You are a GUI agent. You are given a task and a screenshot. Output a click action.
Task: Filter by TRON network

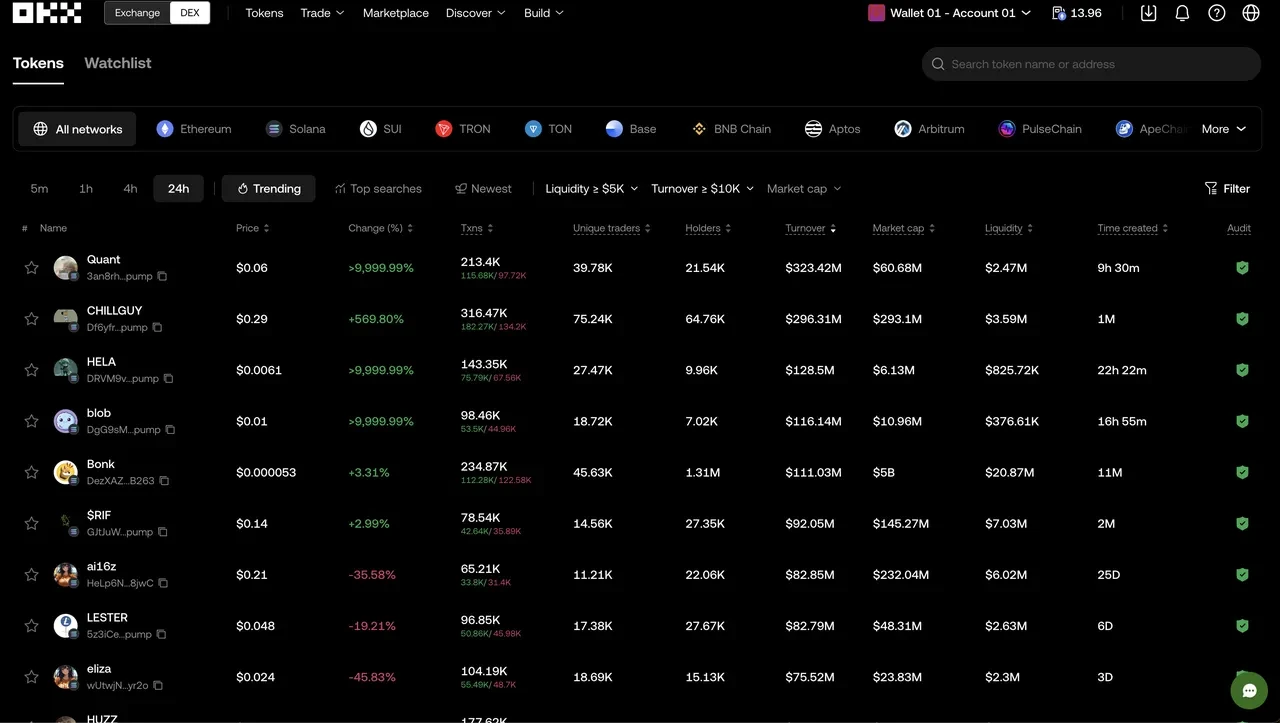(x=463, y=129)
